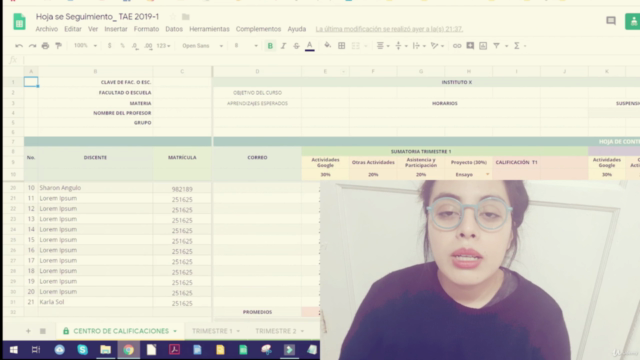The height and width of the screenshot is (360, 640).
Task: Switch to the TRIMESTRE 1 tab
Action: pyautogui.click(x=212, y=331)
